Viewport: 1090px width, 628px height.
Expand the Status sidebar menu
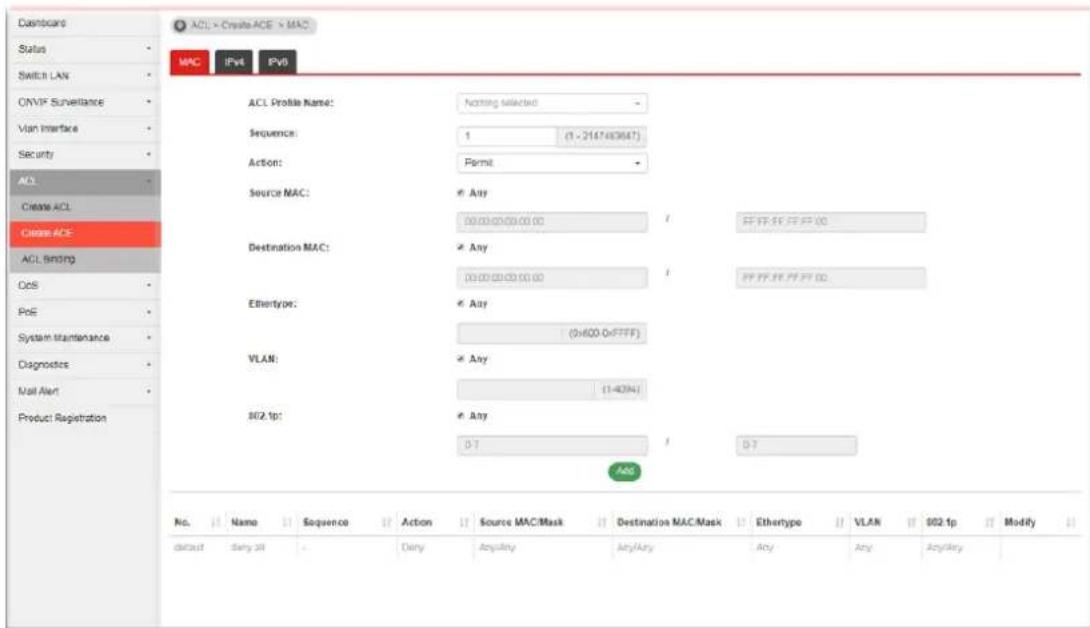[85, 49]
